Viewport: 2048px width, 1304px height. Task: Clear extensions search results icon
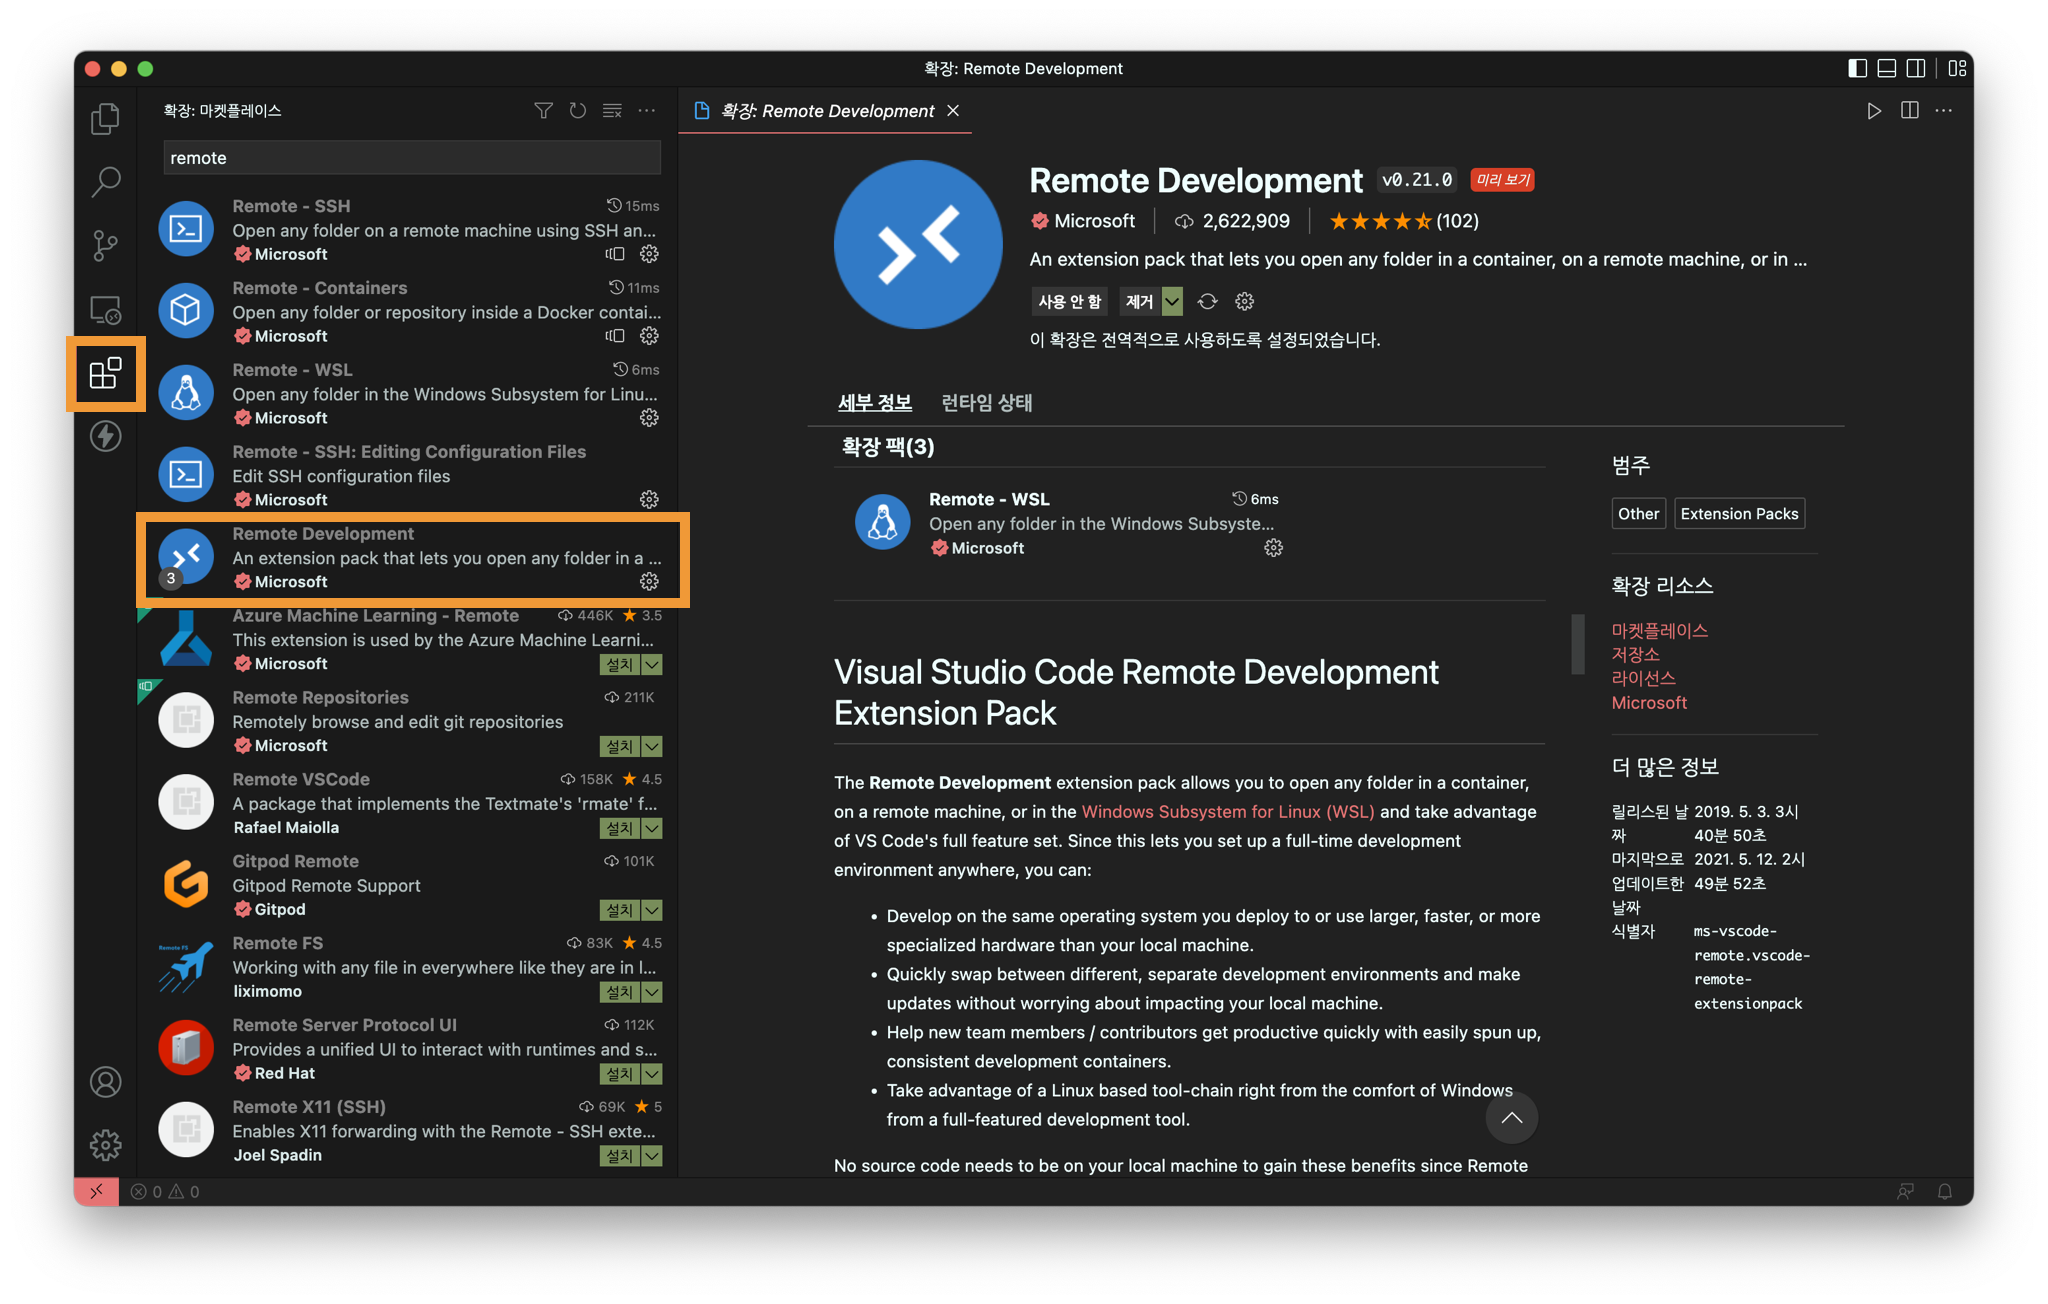click(x=612, y=111)
